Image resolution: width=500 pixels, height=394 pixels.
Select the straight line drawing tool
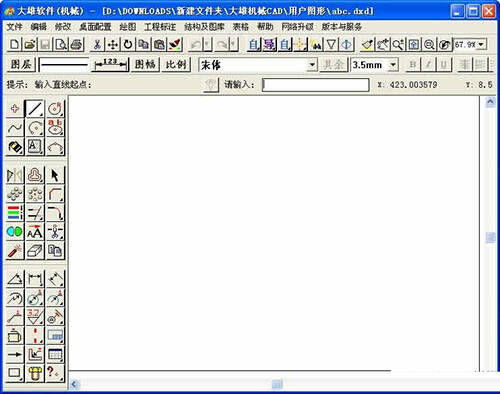click(x=35, y=109)
